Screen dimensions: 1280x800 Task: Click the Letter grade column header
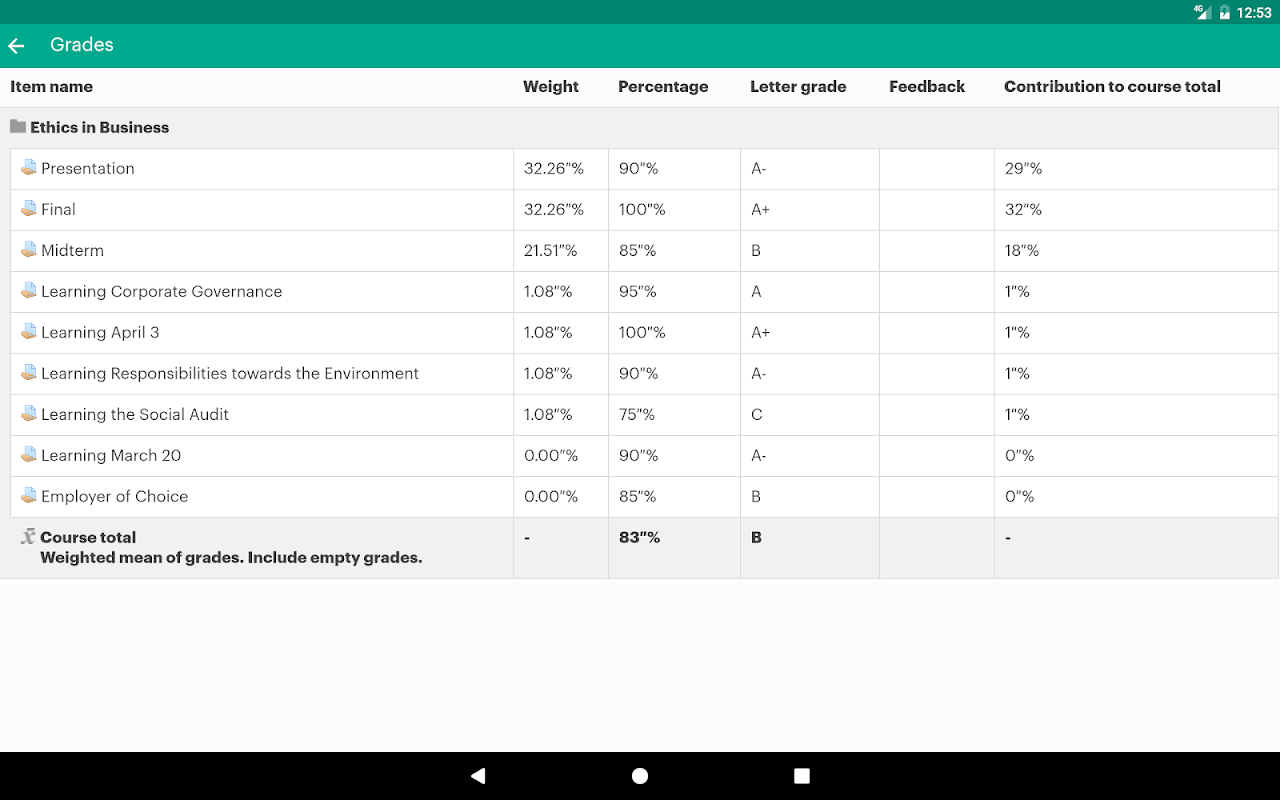coord(798,87)
